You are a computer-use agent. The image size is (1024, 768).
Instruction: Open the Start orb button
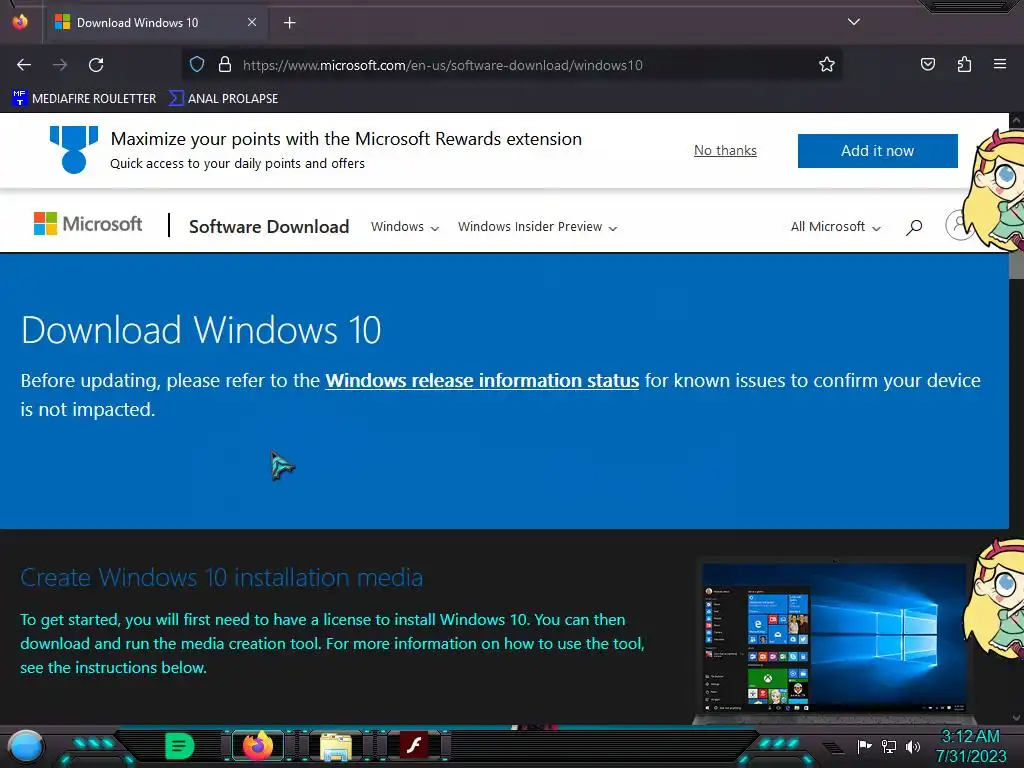[26, 746]
